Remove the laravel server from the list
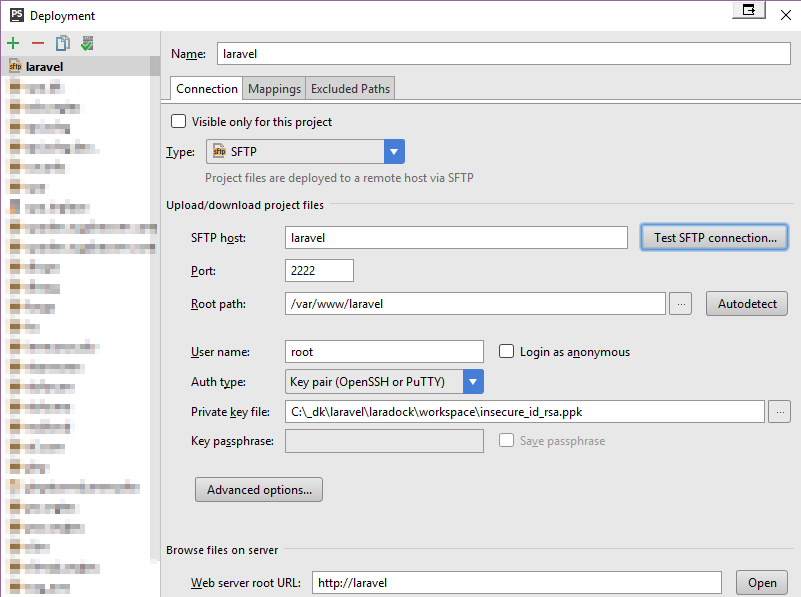 36,43
